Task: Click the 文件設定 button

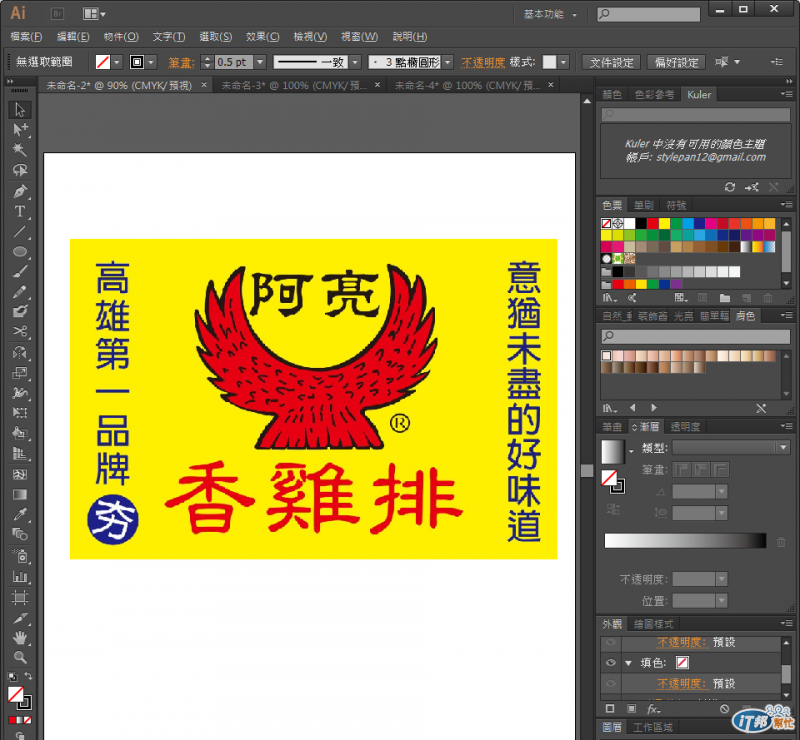Action: [x=611, y=62]
